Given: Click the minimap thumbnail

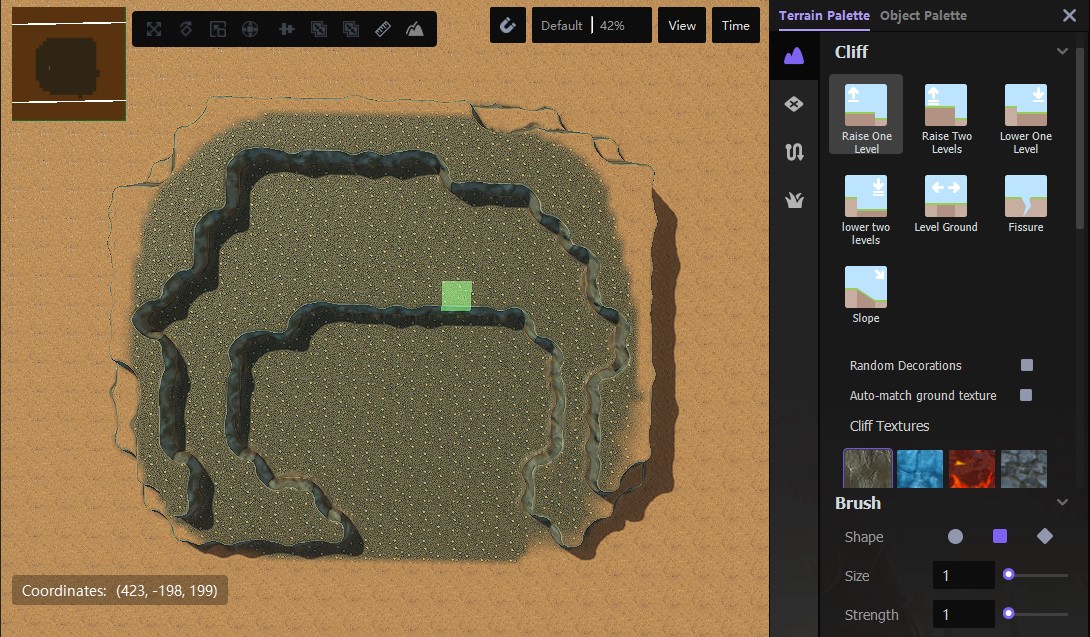Looking at the screenshot, I should tap(69, 64).
